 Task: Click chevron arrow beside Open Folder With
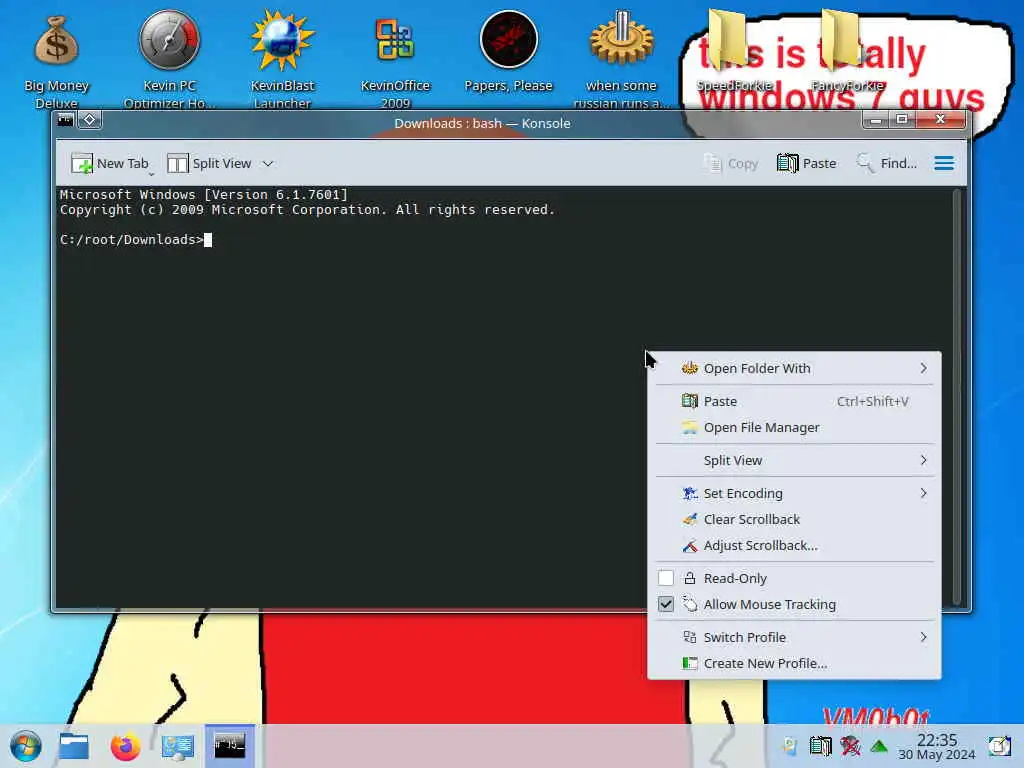click(x=923, y=368)
